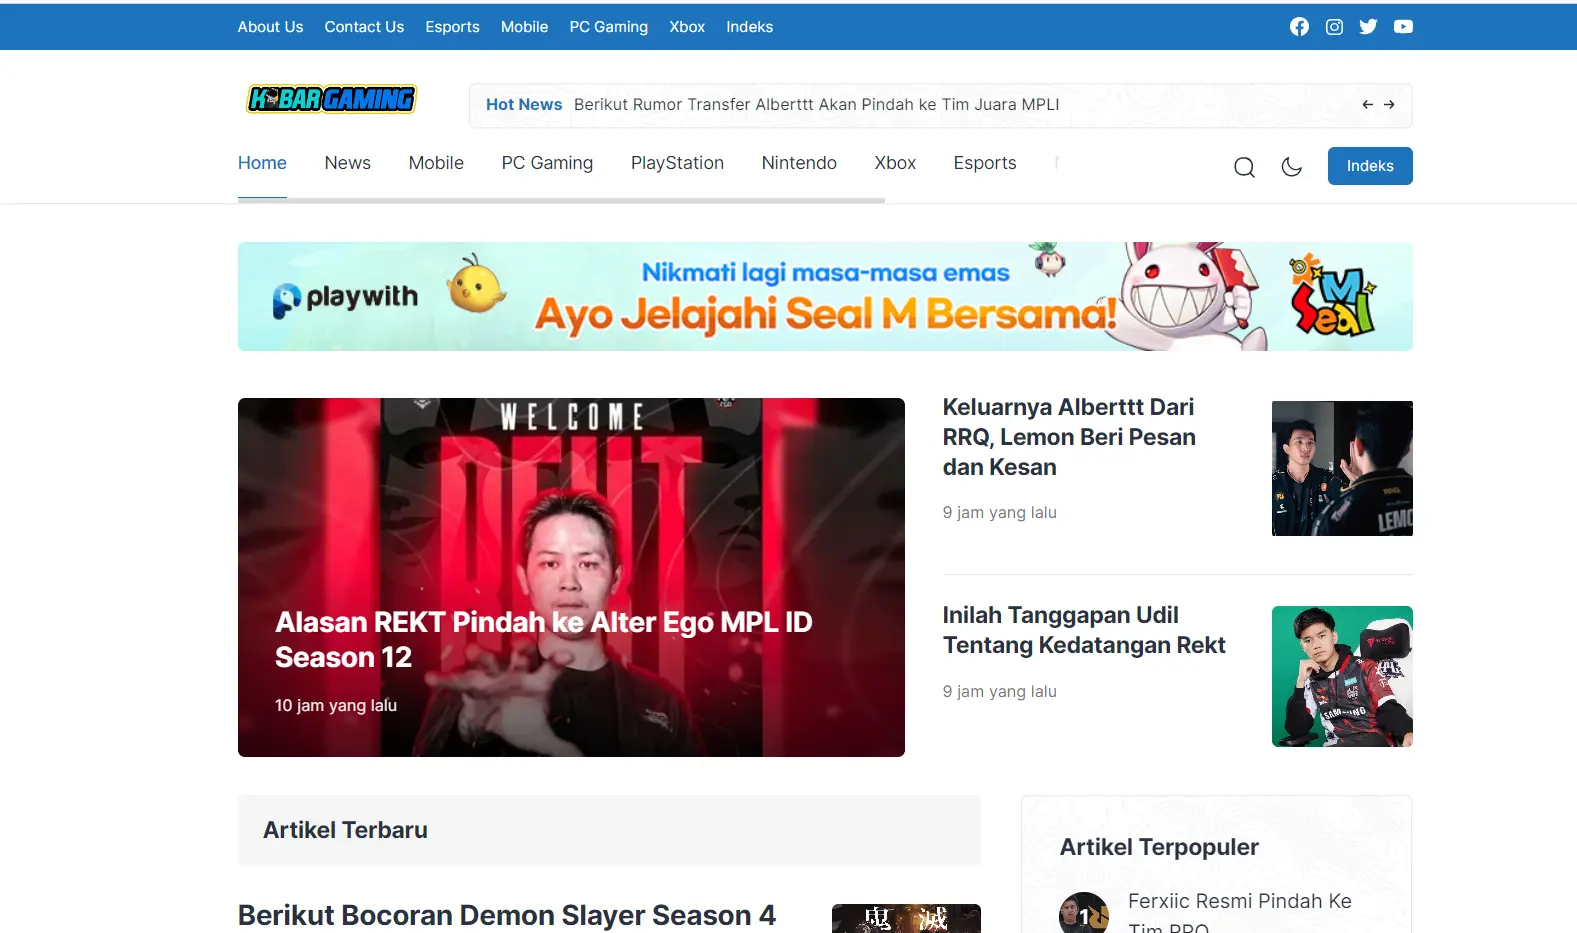Viewport: 1577px width, 933px height.
Task: Show previous hot news with left arrow
Action: 1367,105
